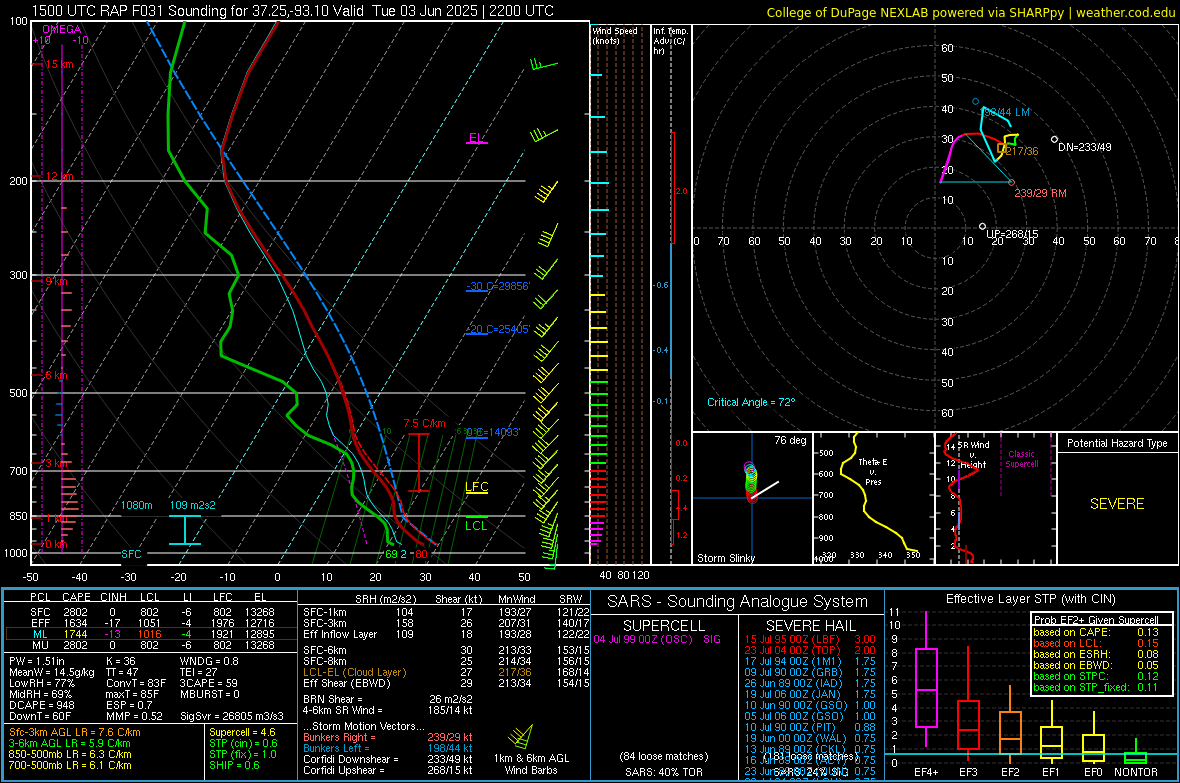Screen dimensions: 1180x783
Task: Click the Sfc-3km AGL LR = 7.6 C/km line
Action: (x=75, y=732)
